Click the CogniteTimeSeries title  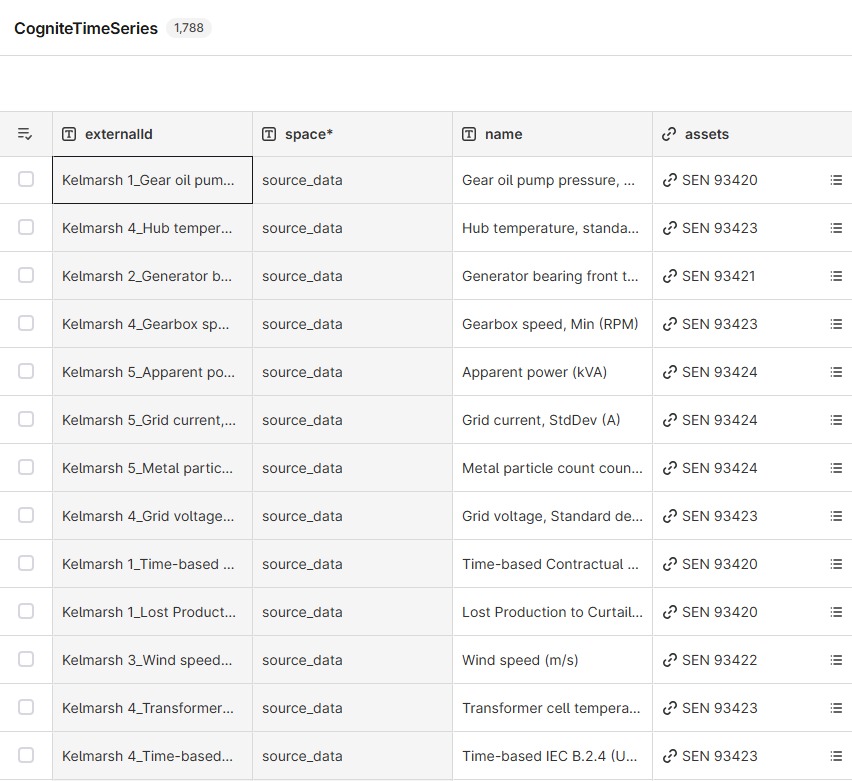(x=86, y=28)
